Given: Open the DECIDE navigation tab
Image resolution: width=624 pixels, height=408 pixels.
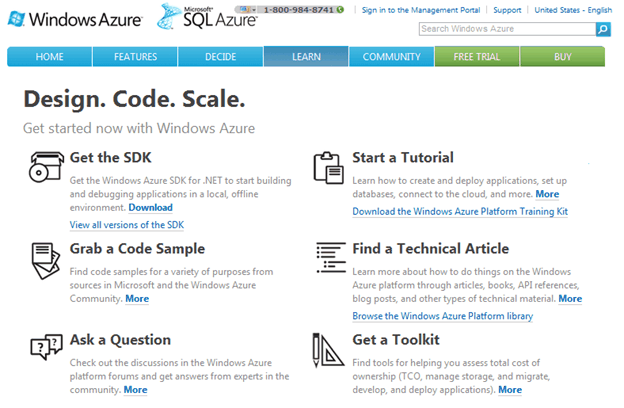Looking at the screenshot, I should click(x=220, y=57).
